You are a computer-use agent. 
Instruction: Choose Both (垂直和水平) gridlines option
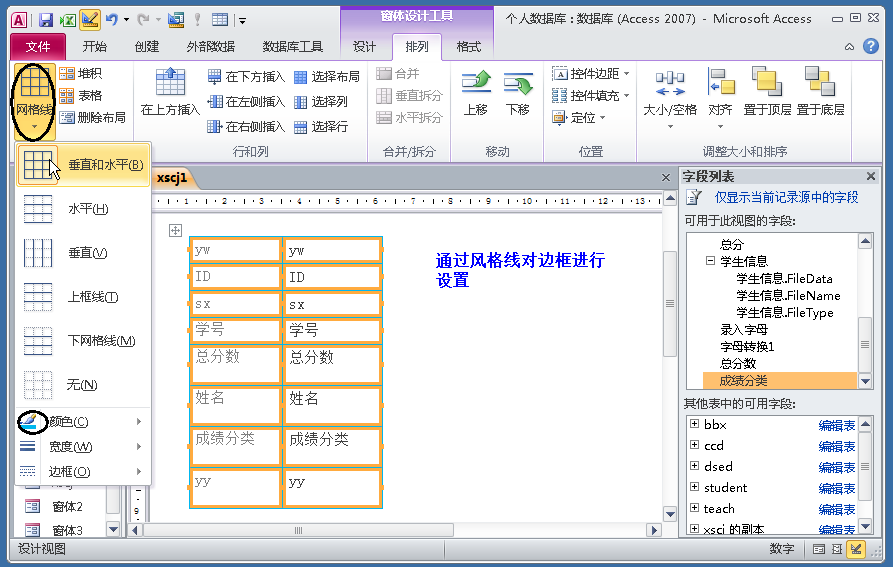(x=84, y=165)
